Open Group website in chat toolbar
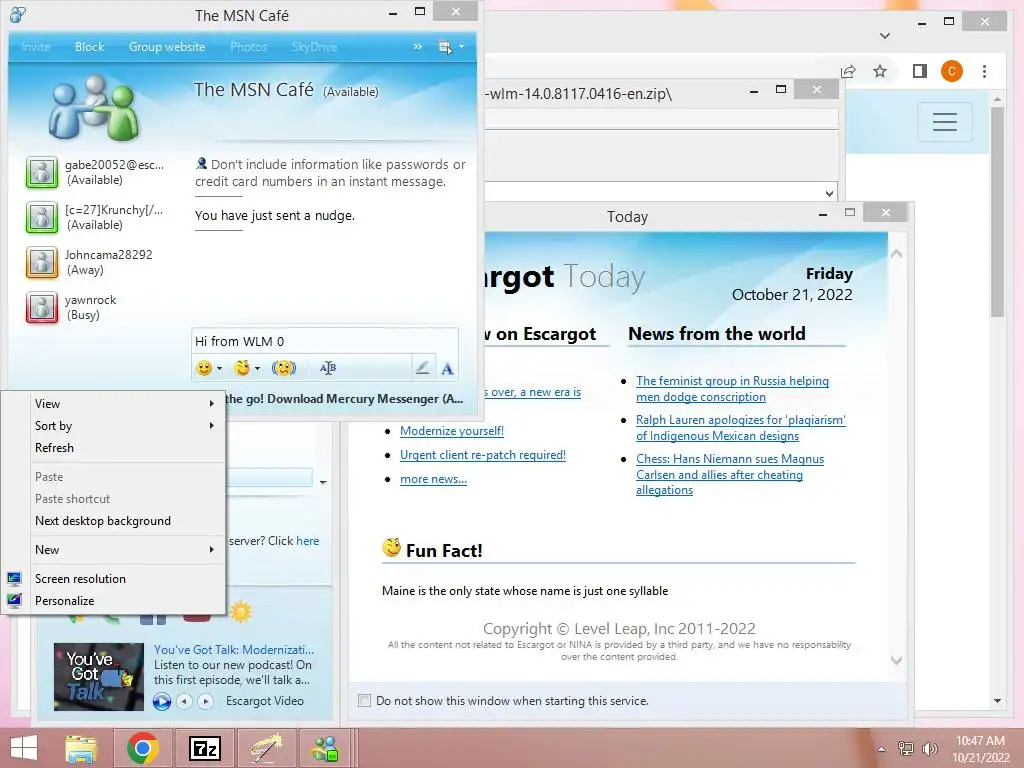The height and width of the screenshot is (768, 1024). [x=167, y=47]
